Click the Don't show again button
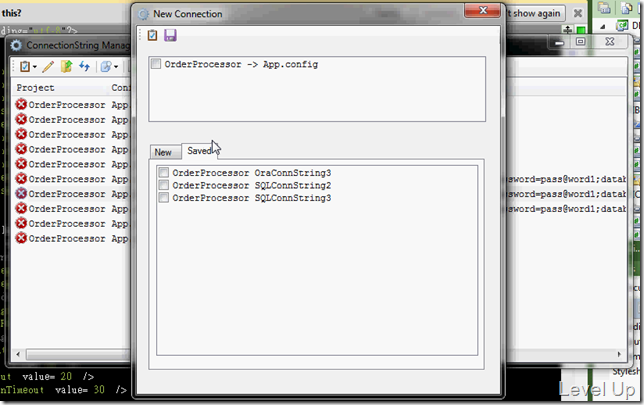Image resolution: width=644 pixels, height=405 pixels. [x=535, y=14]
